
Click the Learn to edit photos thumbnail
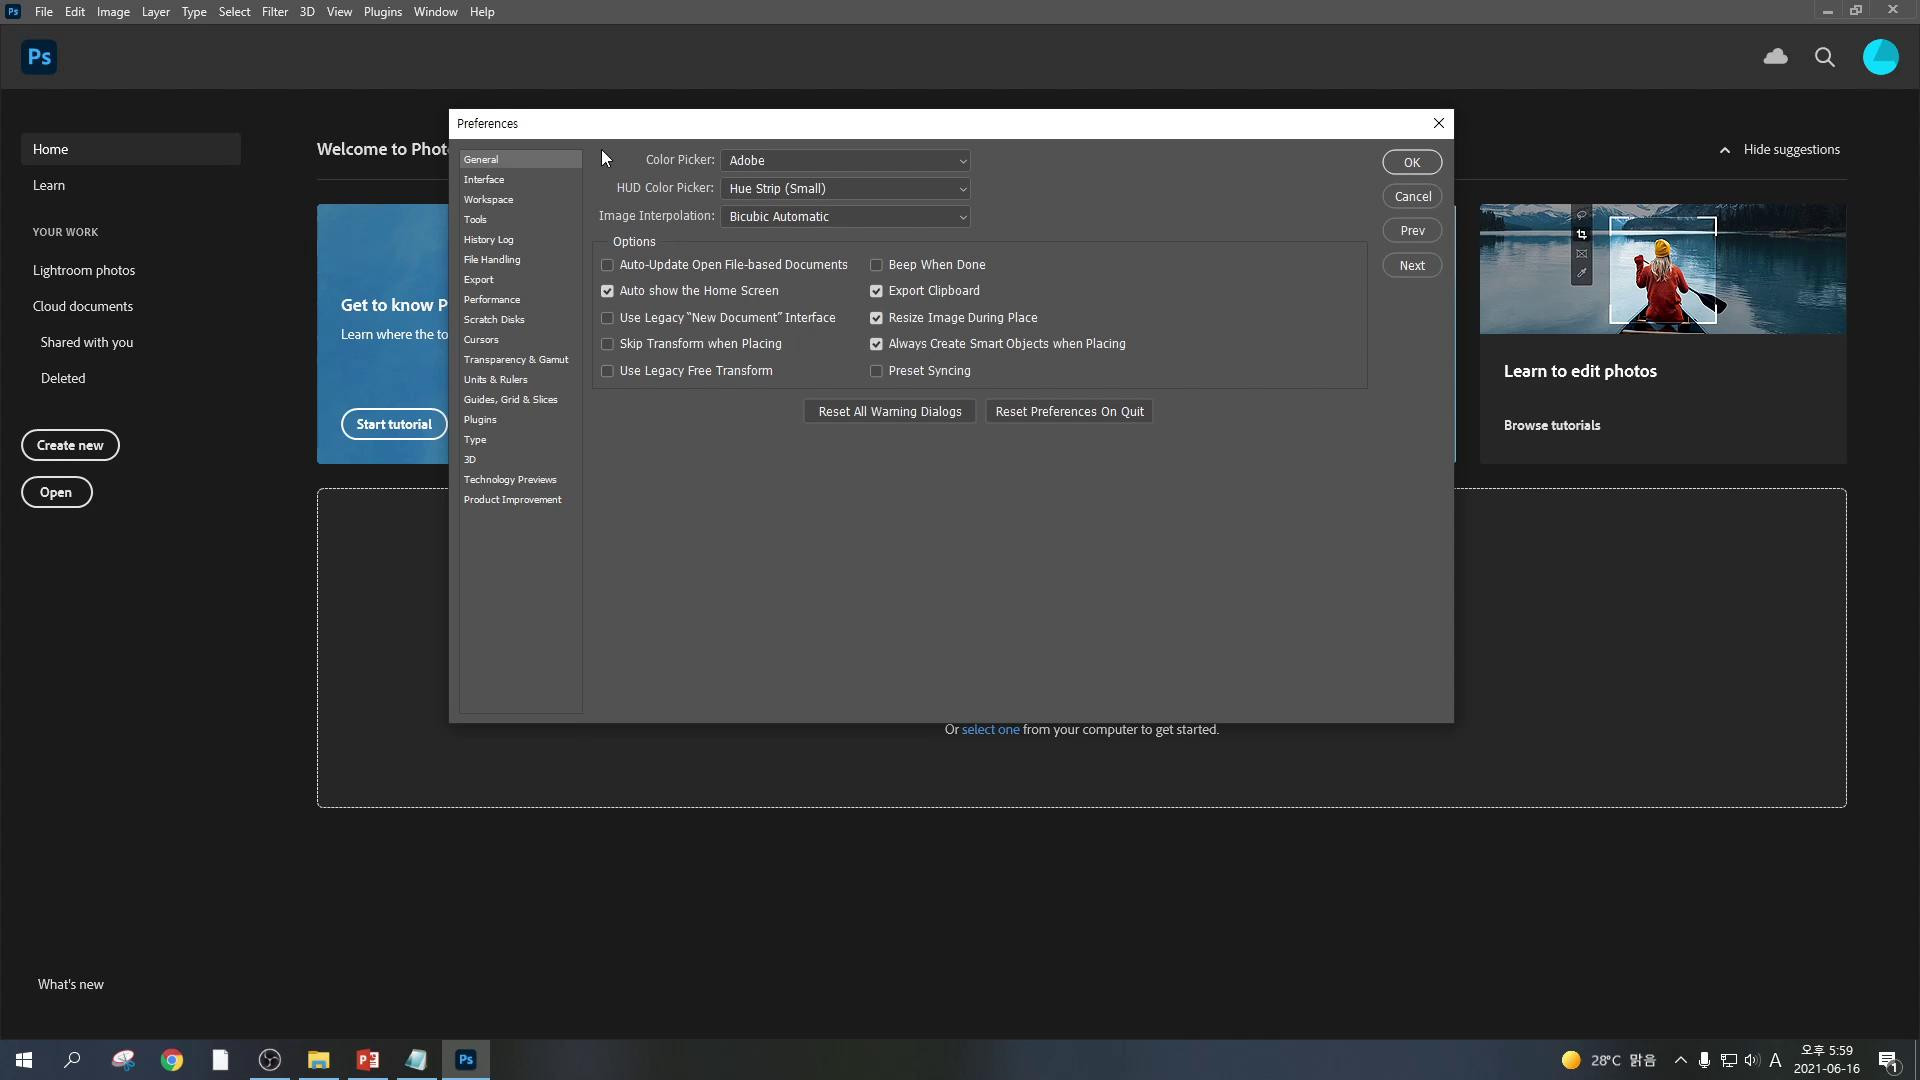click(1662, 269)
